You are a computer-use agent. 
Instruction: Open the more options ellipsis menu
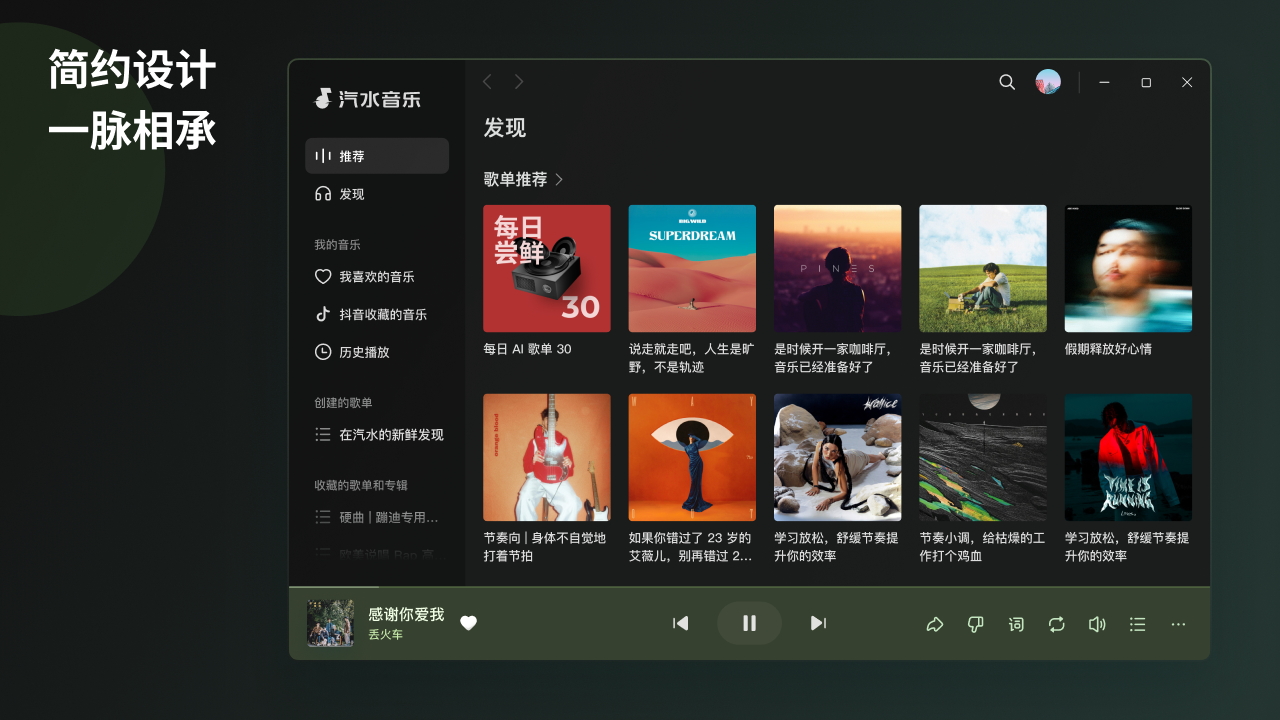[x=1178, y=624]
